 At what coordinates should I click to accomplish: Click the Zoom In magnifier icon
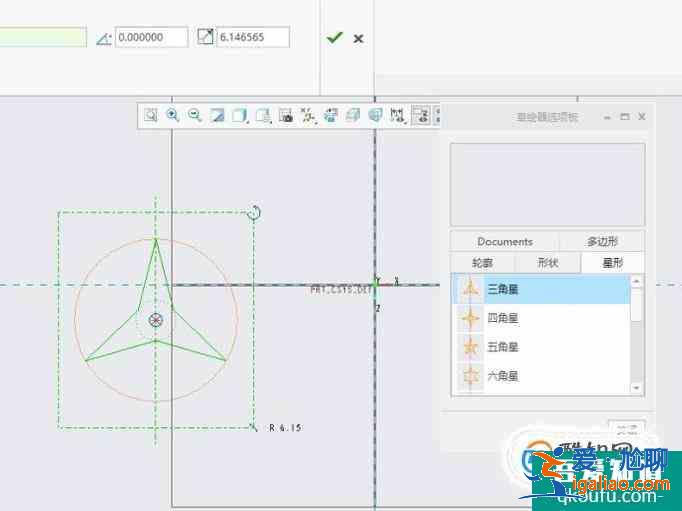pyautogui.click(x=173, y=115)
